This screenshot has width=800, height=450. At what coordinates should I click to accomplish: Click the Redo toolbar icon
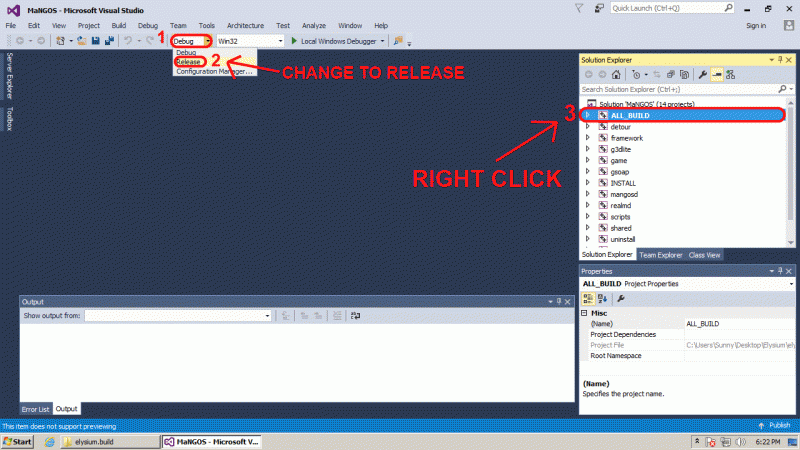149,41
